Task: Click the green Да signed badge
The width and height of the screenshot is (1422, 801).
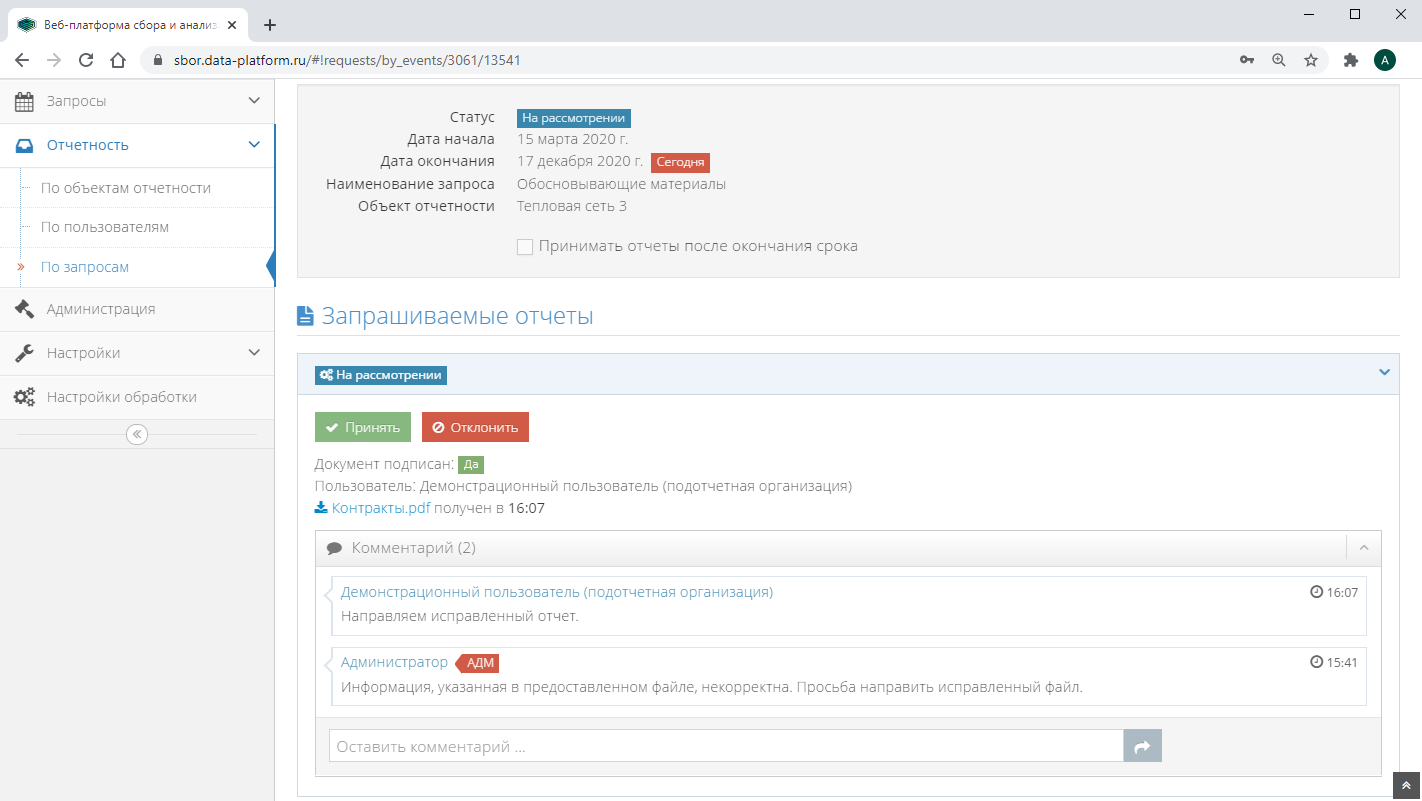Action: click(x=471, y=464)
